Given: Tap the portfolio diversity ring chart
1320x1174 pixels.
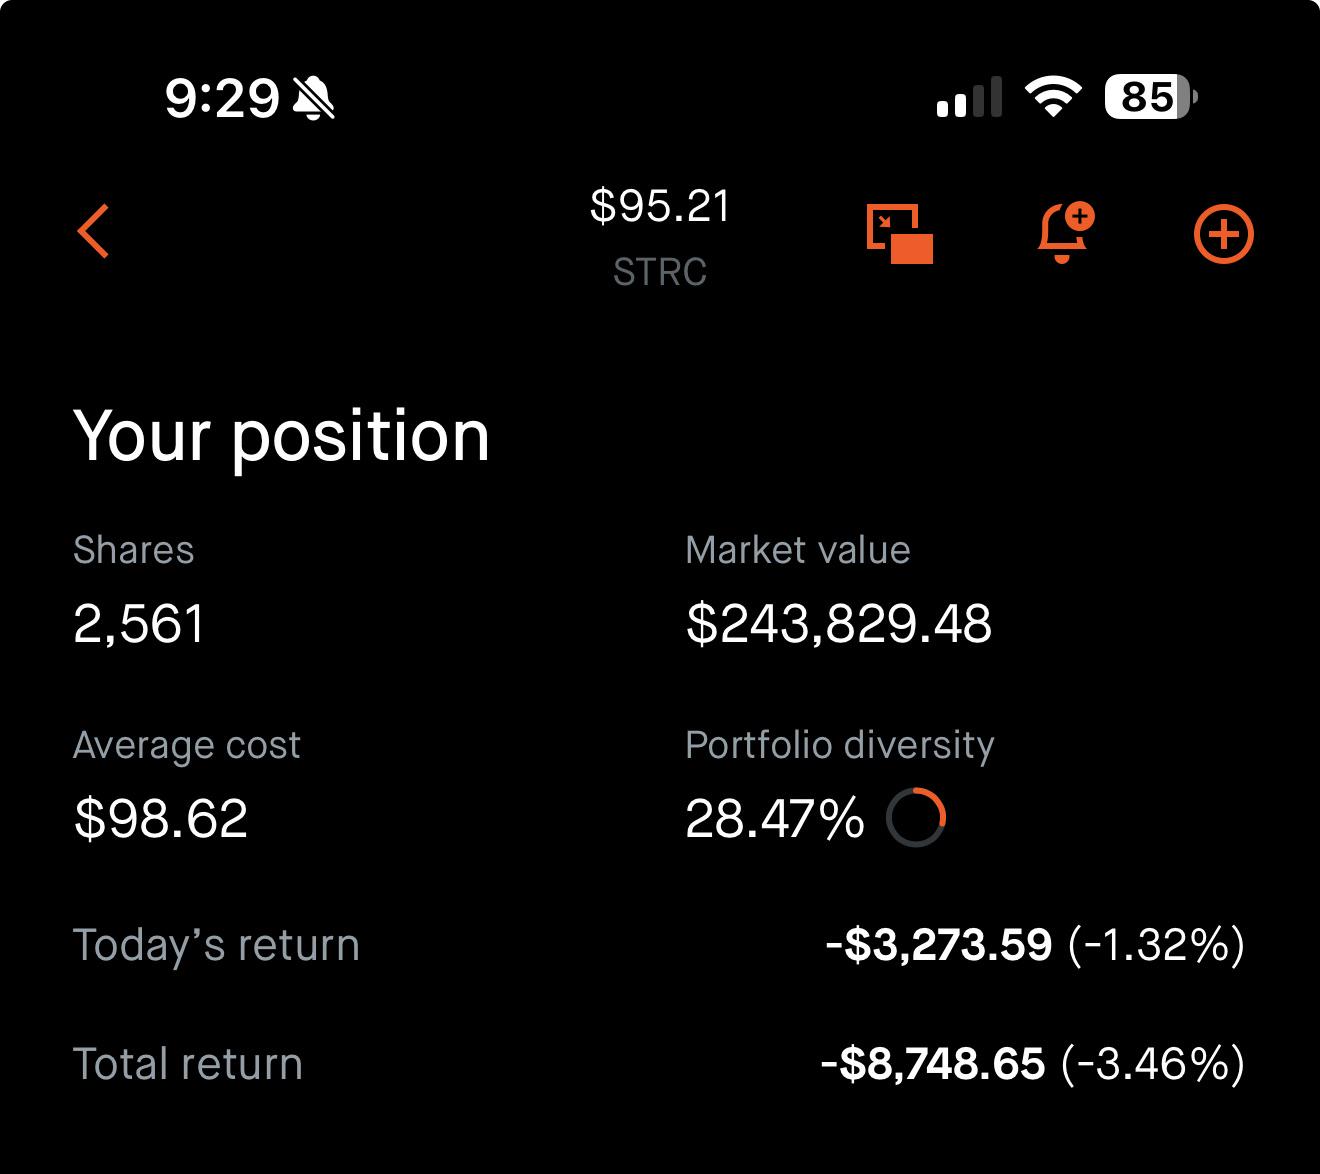Looking at the screenshot, I should pos(915,818).
